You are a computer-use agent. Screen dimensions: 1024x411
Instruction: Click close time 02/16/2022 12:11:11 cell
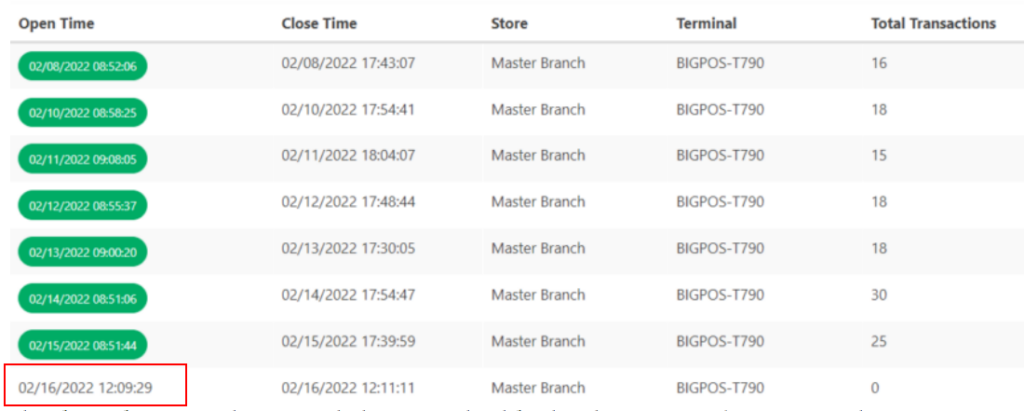pyautogui.click(x=348, y=386)
